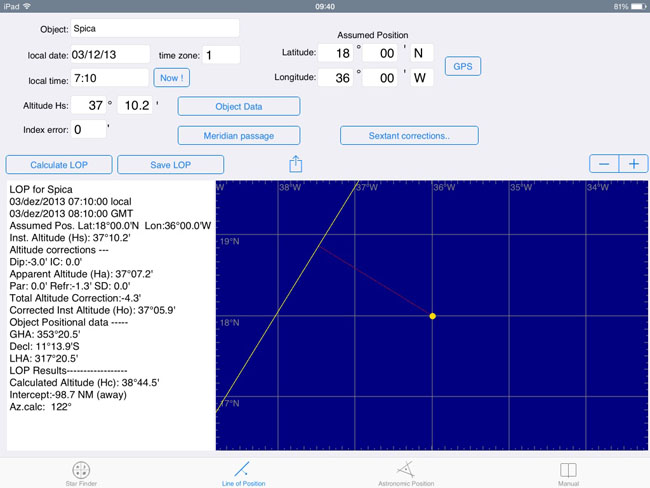Select the 'LHA: 317°20.5'' line
The width and height of the screenshot is (650, 488).
pos(44,358)
